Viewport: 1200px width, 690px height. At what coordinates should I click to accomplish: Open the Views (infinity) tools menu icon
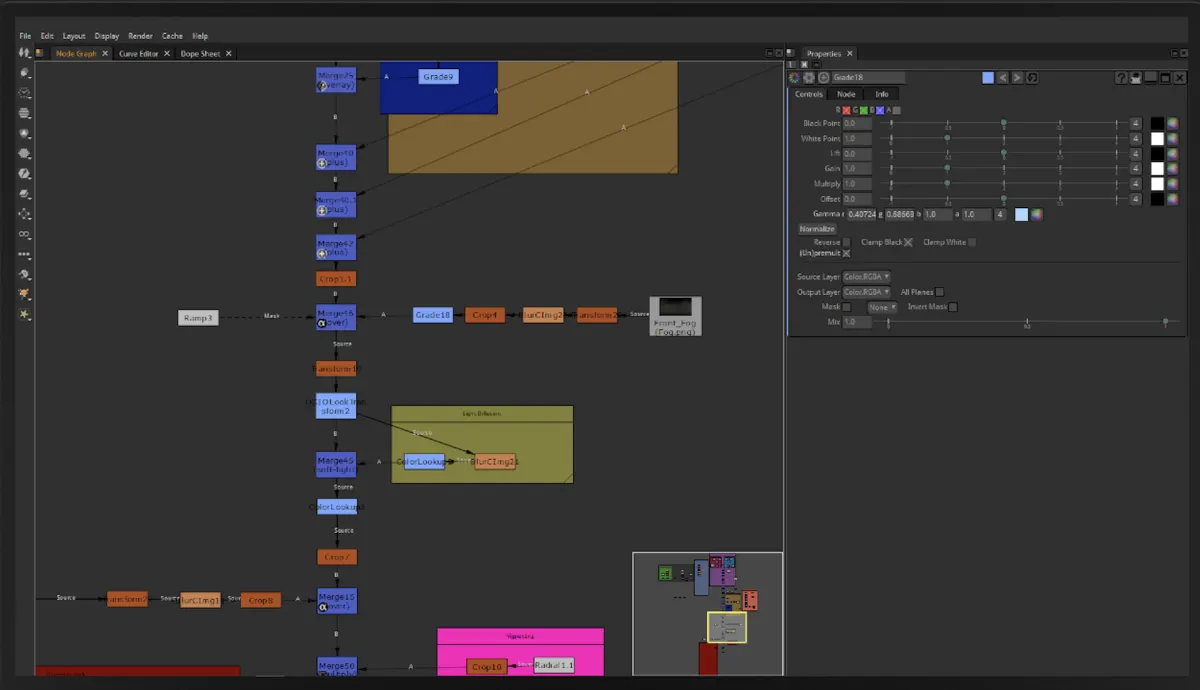click(x=25, y=235)
